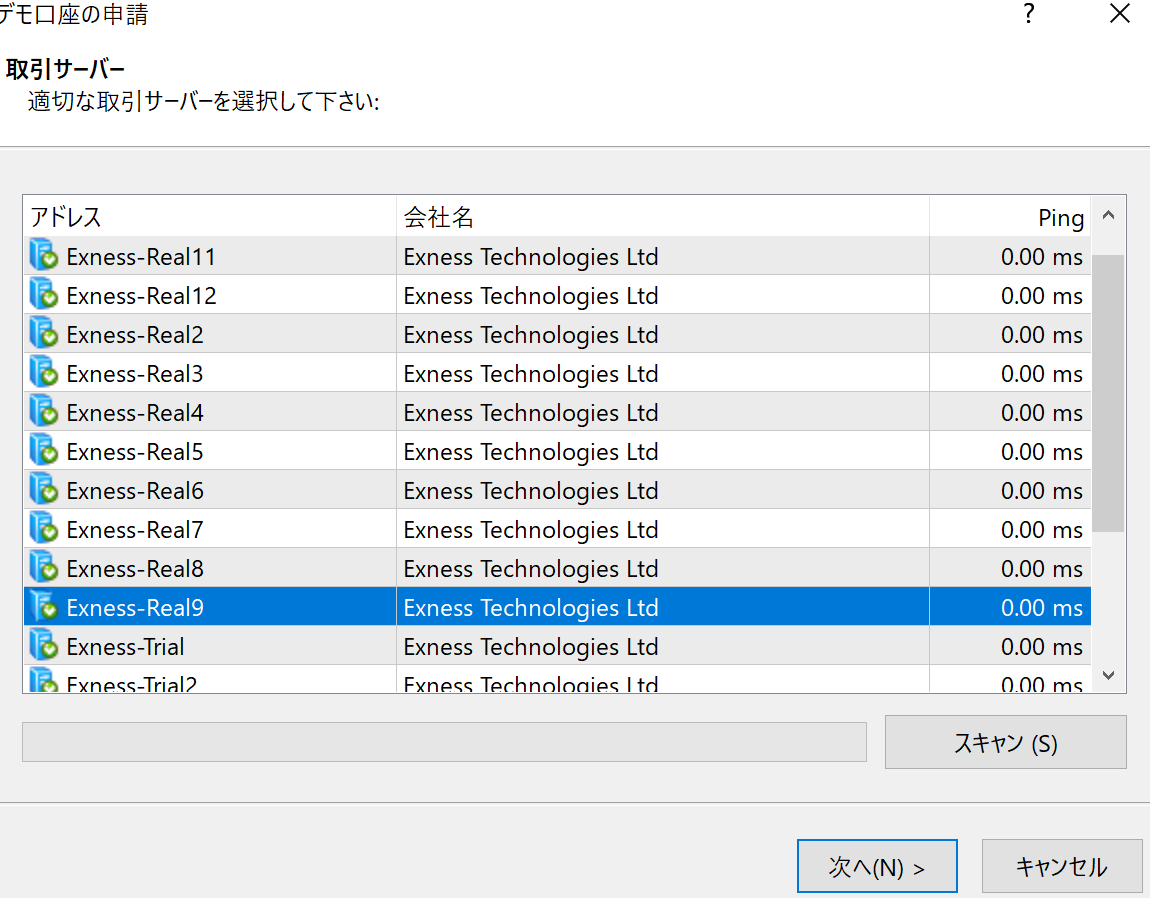Select the Exness-Real3 server name
Image resolution: width=1150 pixels, height=898 pixels.
click(x=135, y=373)
